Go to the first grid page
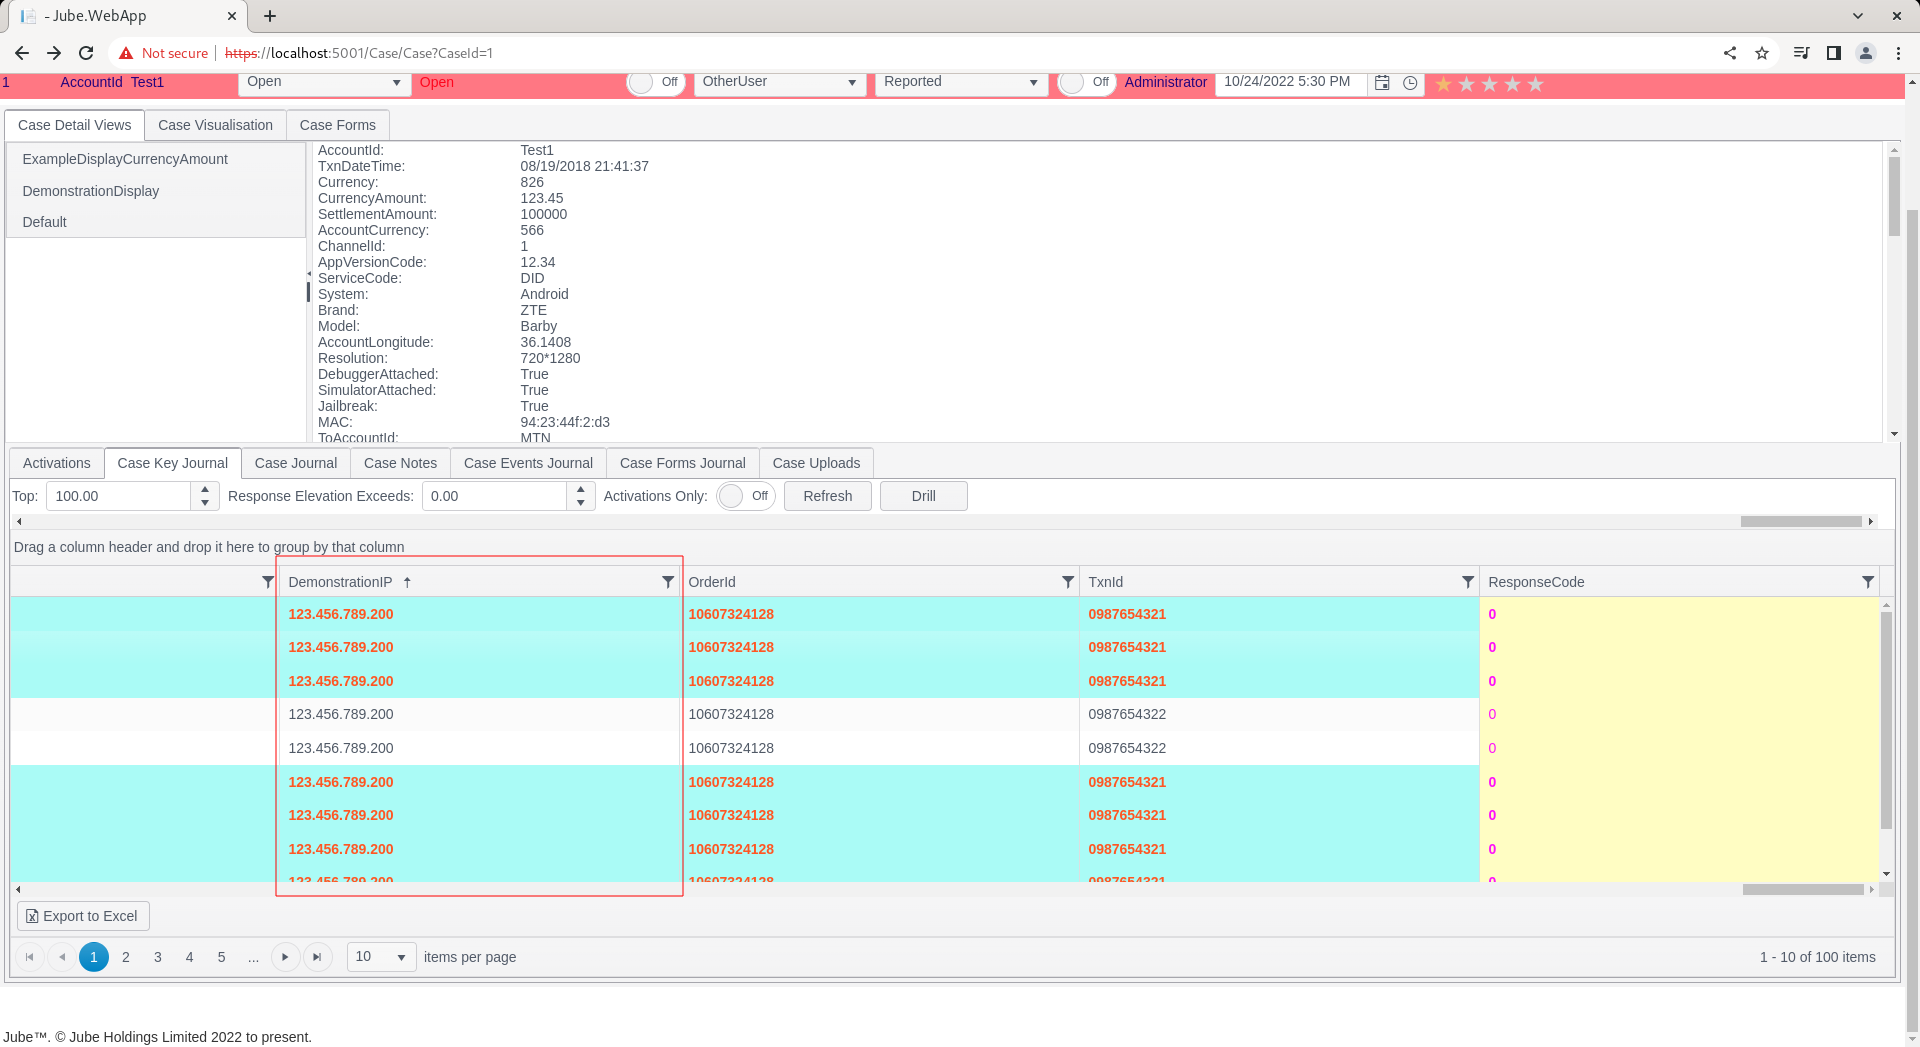Image resolution: width=1920 pixels, height=1047 pixels. 30,957
